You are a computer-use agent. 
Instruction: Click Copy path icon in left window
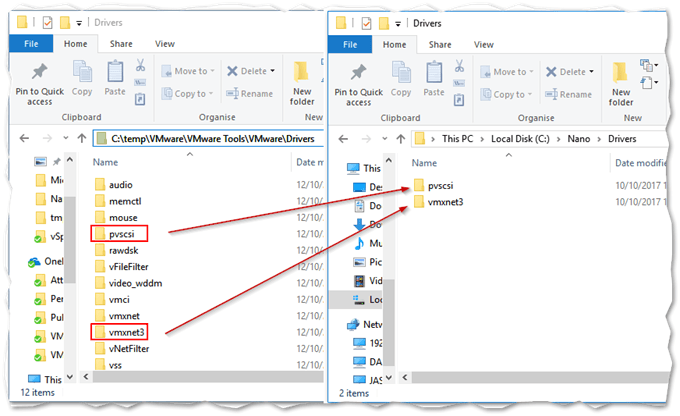(x=140, y=82)
